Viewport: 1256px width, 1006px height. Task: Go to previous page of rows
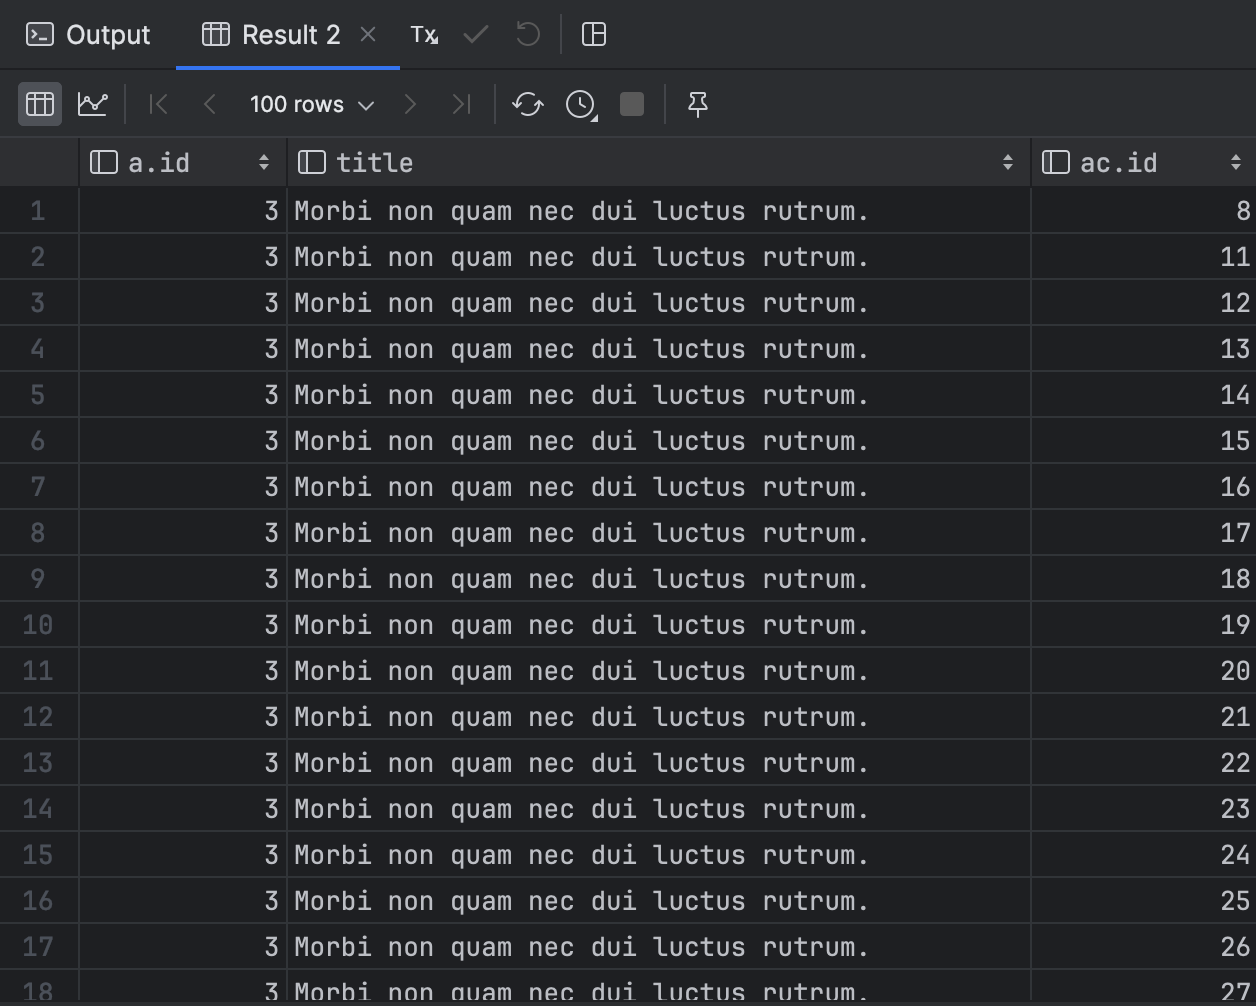[x=209, y=104]
